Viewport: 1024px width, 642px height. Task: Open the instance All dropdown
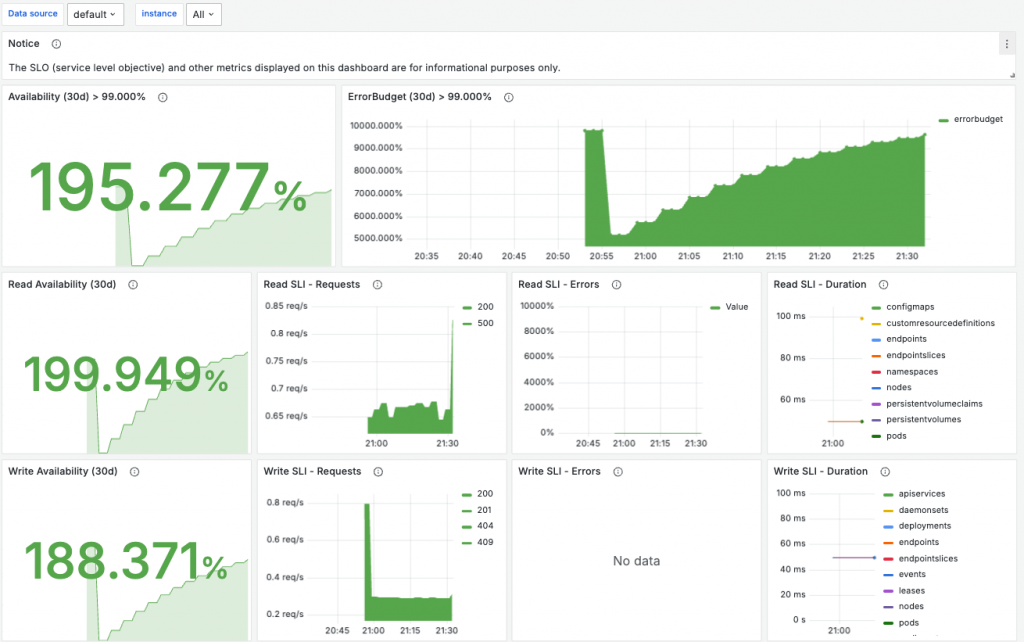(204, 14)
